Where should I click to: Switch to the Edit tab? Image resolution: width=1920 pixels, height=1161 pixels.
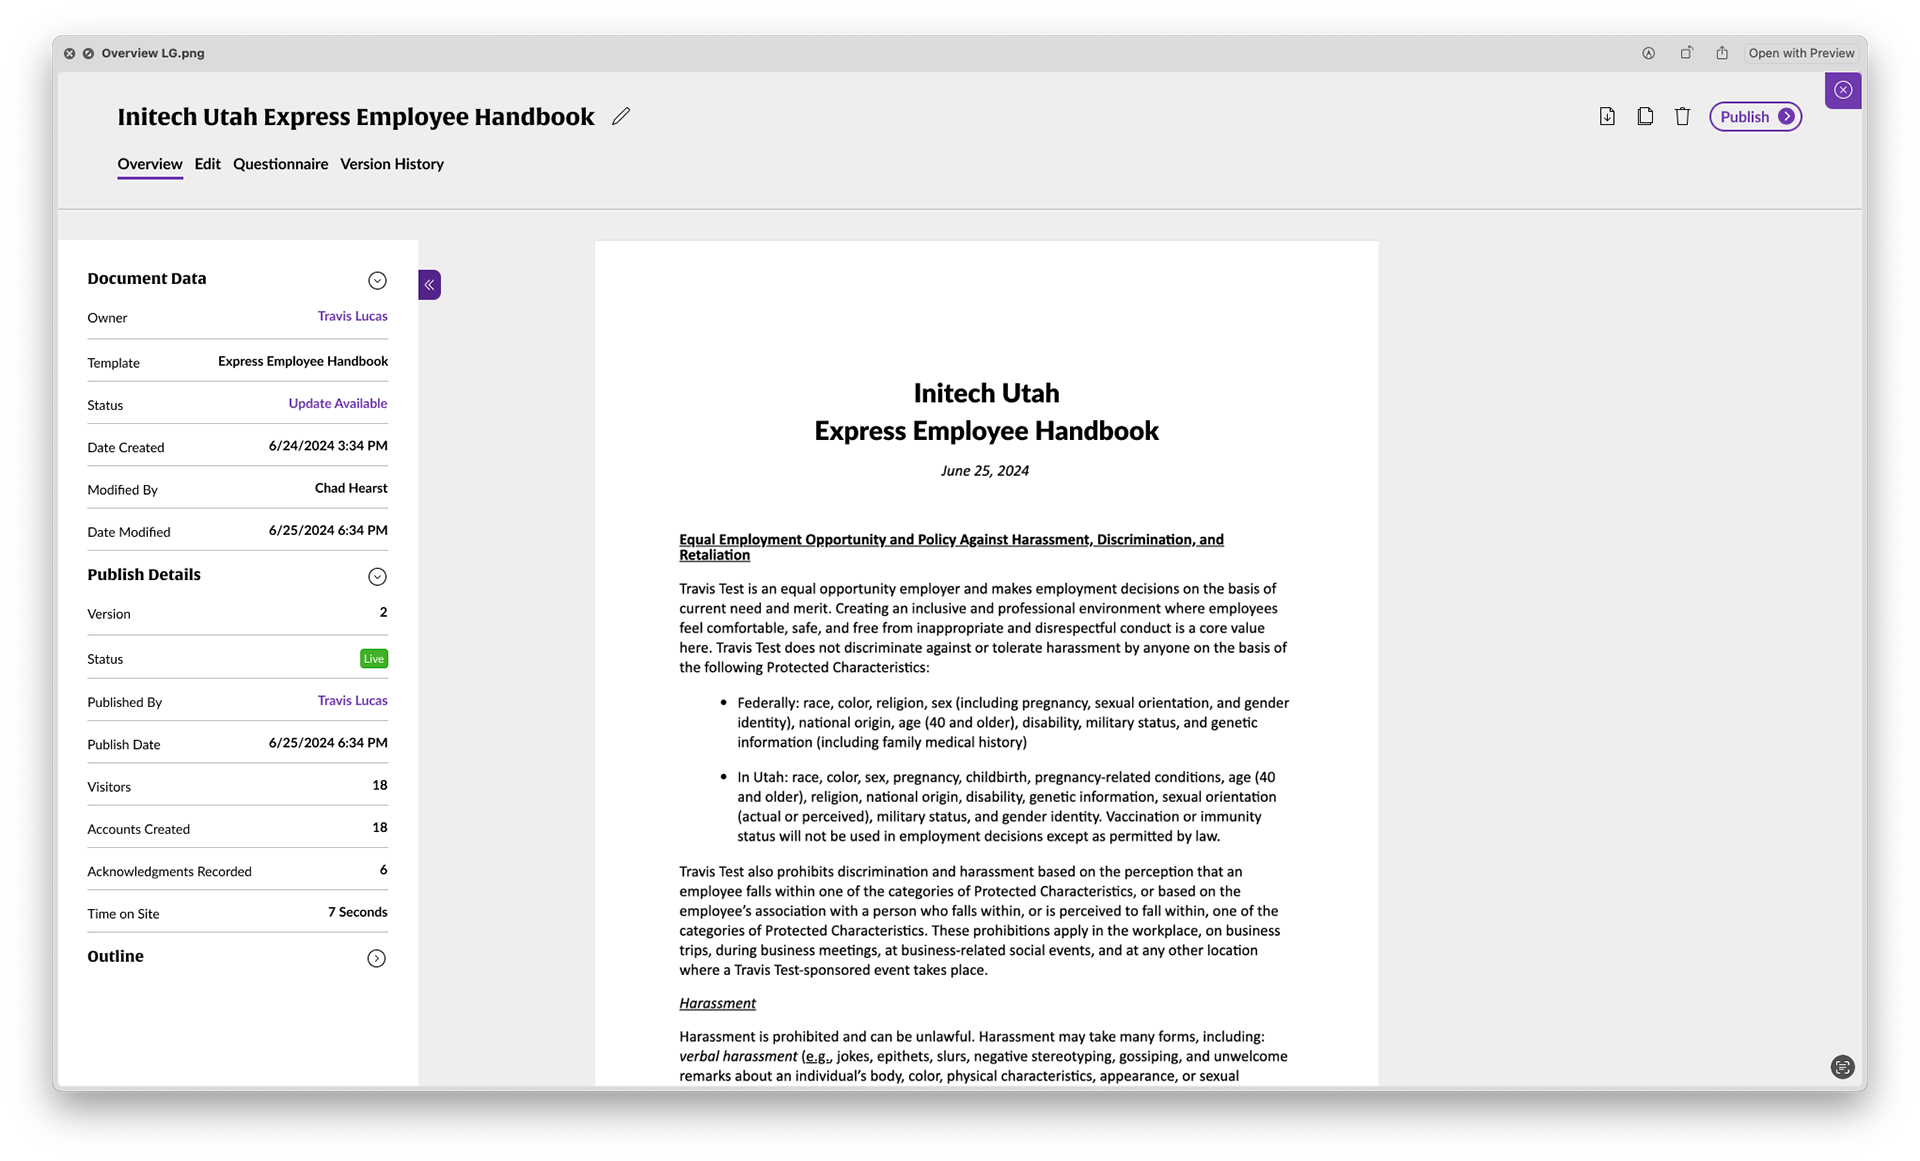pyautogui.click(x=207, y=164)
